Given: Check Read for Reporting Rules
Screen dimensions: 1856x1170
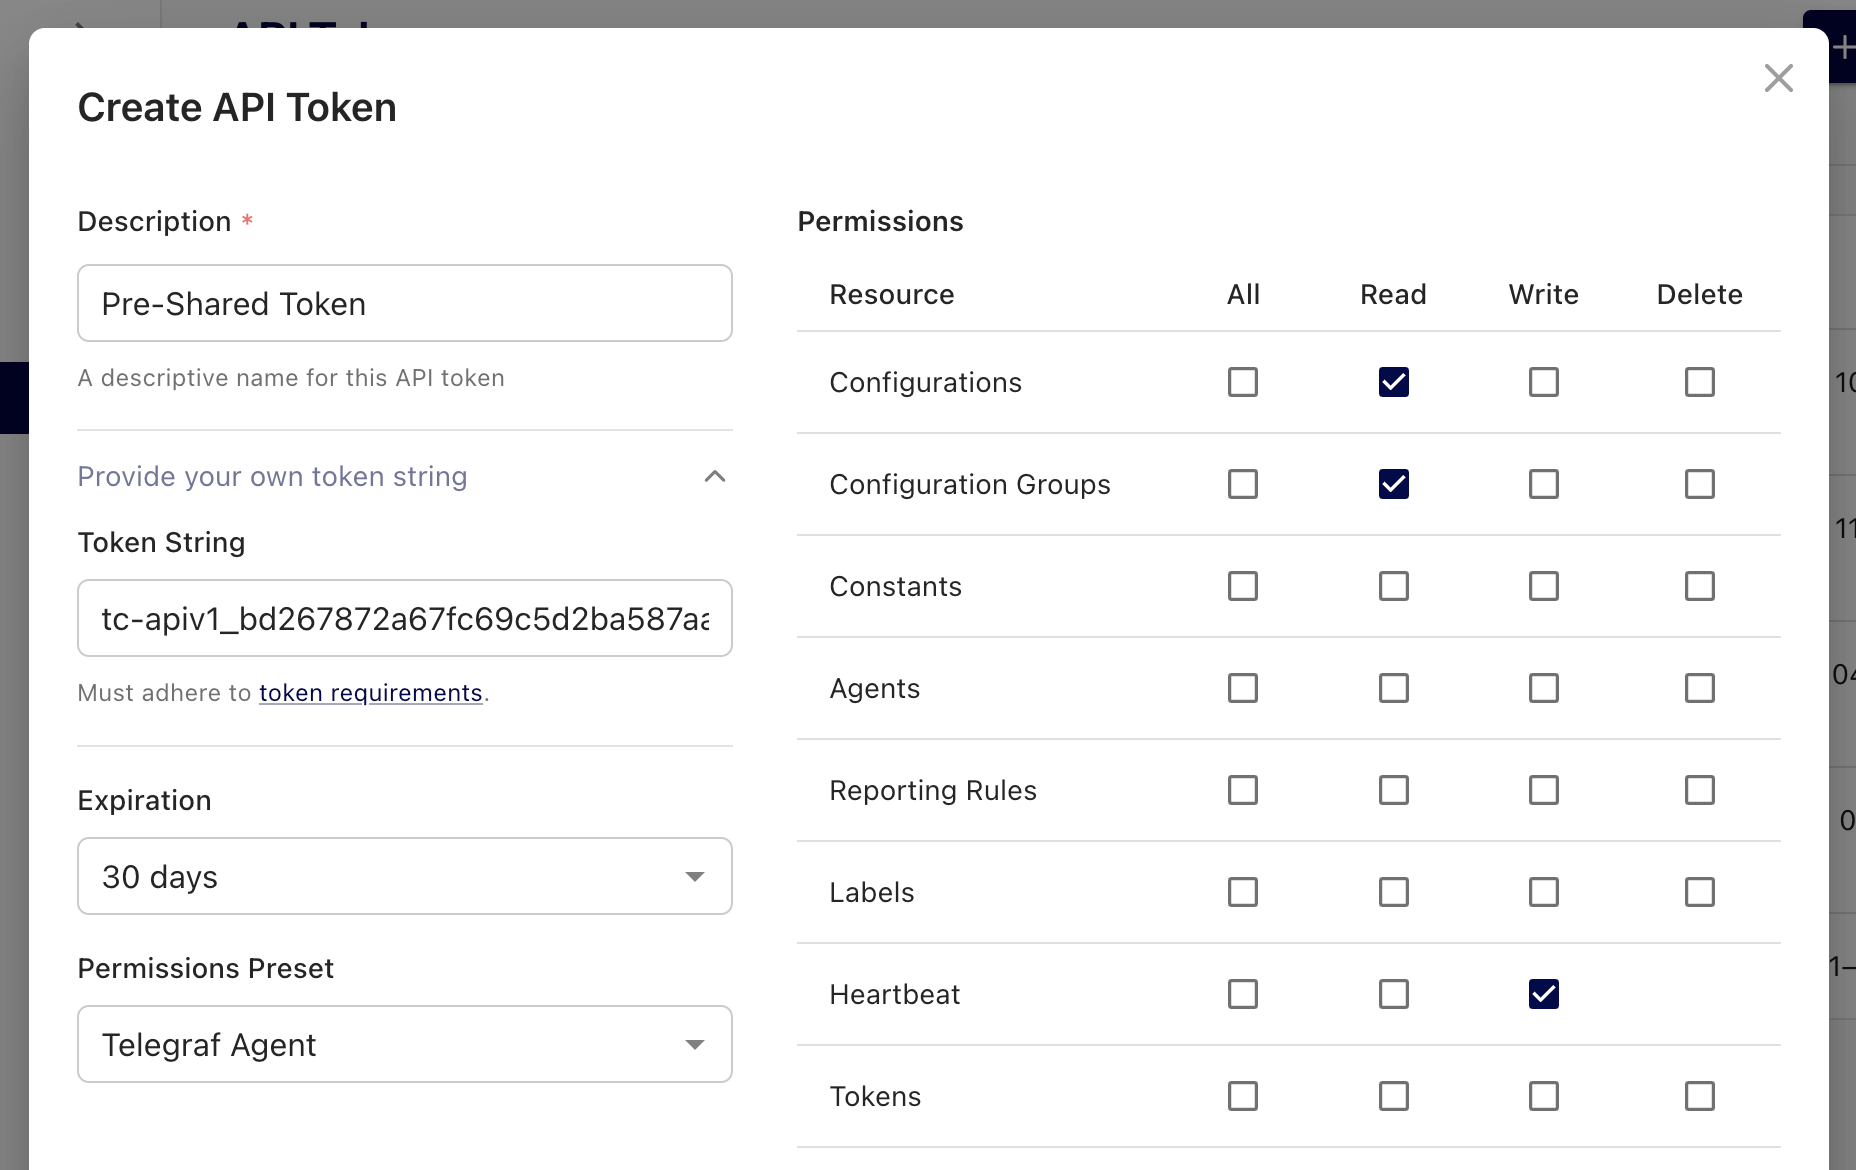Looking at the screenshot, I should [1393, 790].
